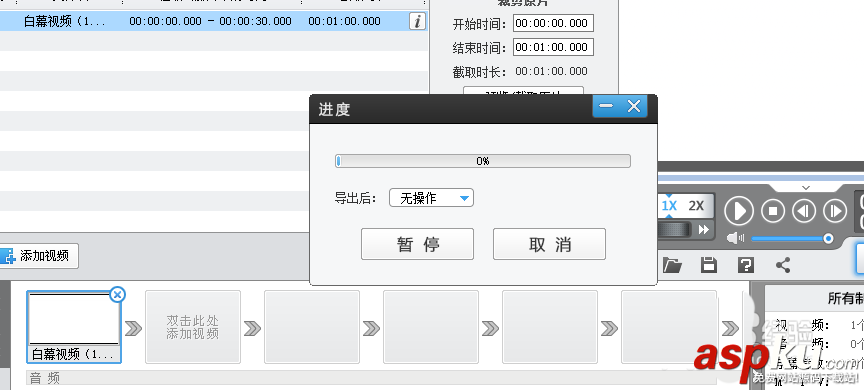864x390 pixels.
Task: Open help with the question mark icon
Action: 746,265
